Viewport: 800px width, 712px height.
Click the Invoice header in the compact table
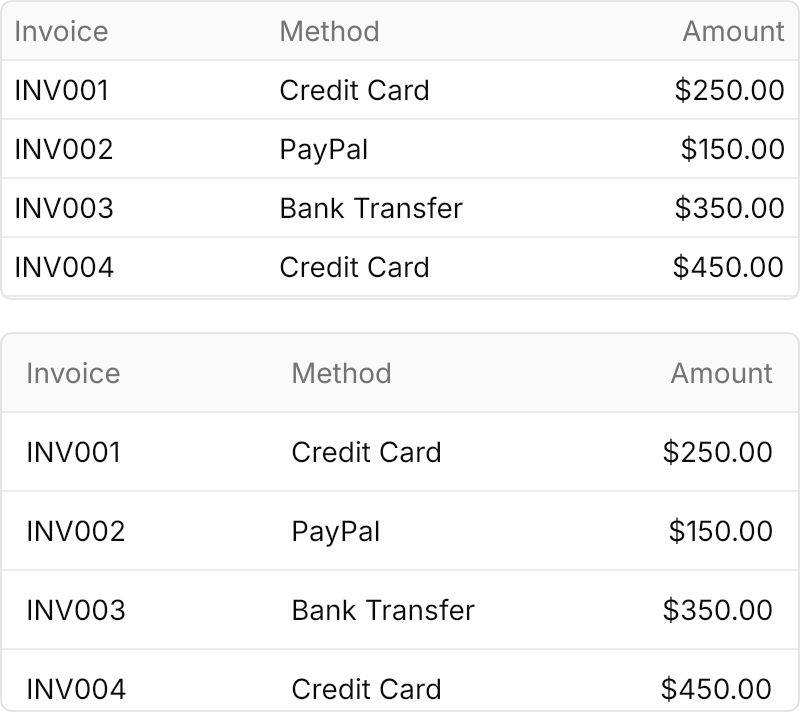(x=61, y=32)
